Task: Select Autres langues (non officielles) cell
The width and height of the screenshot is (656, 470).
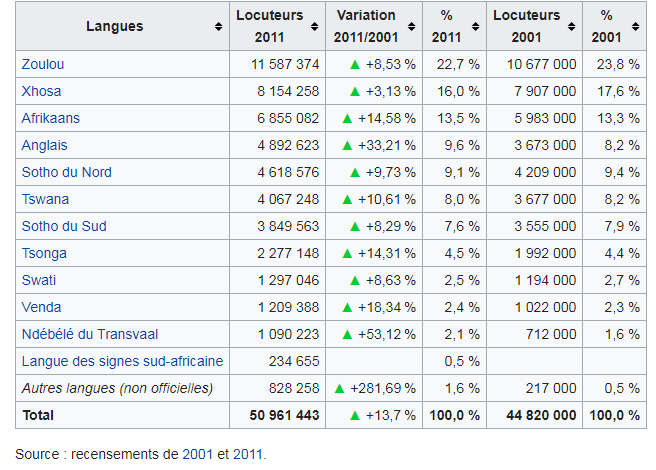Action: coord(122,388)
